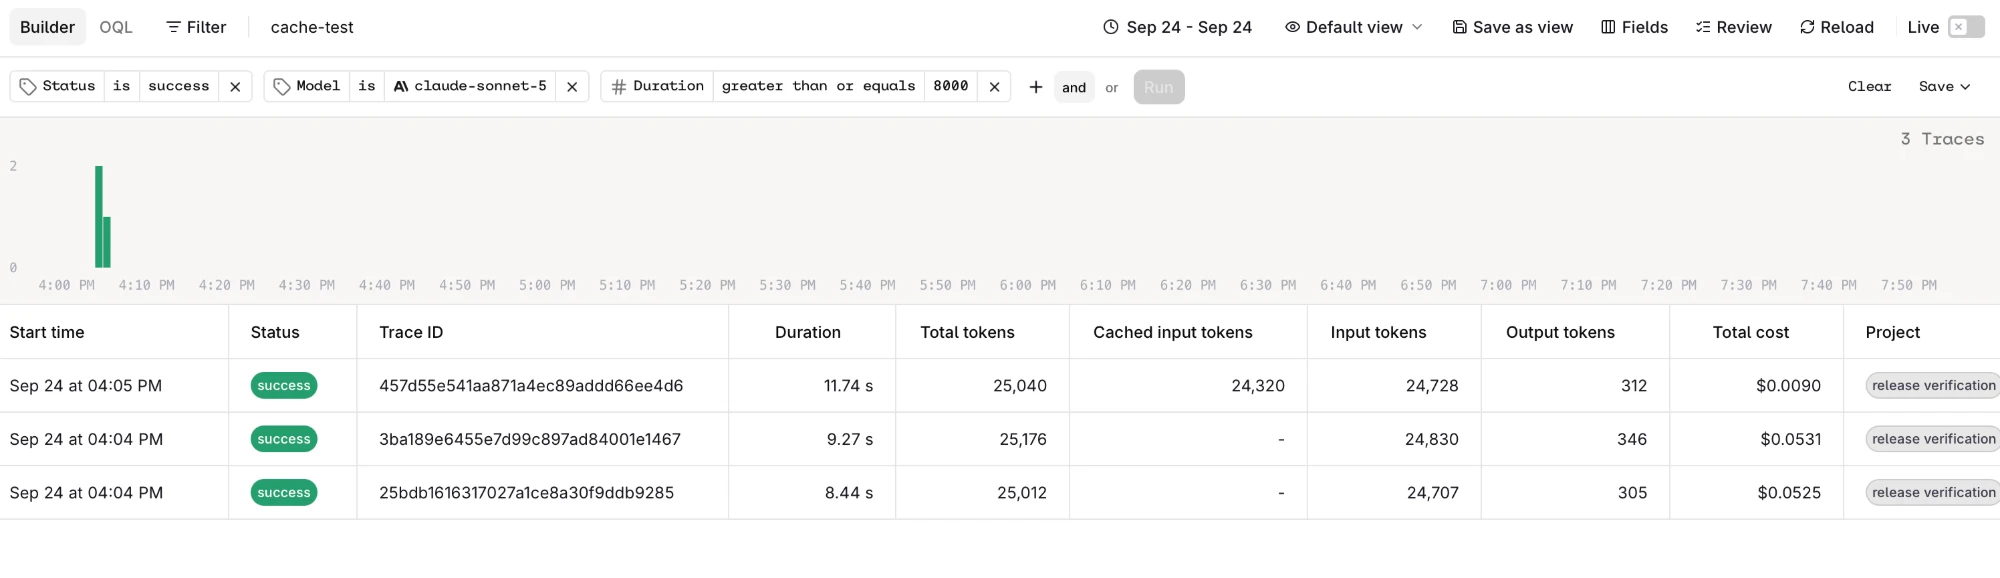The width and height of the screenshot is (2000, 578).
Task: Select the 'and' logical operator
Action: pos(1074,87)
